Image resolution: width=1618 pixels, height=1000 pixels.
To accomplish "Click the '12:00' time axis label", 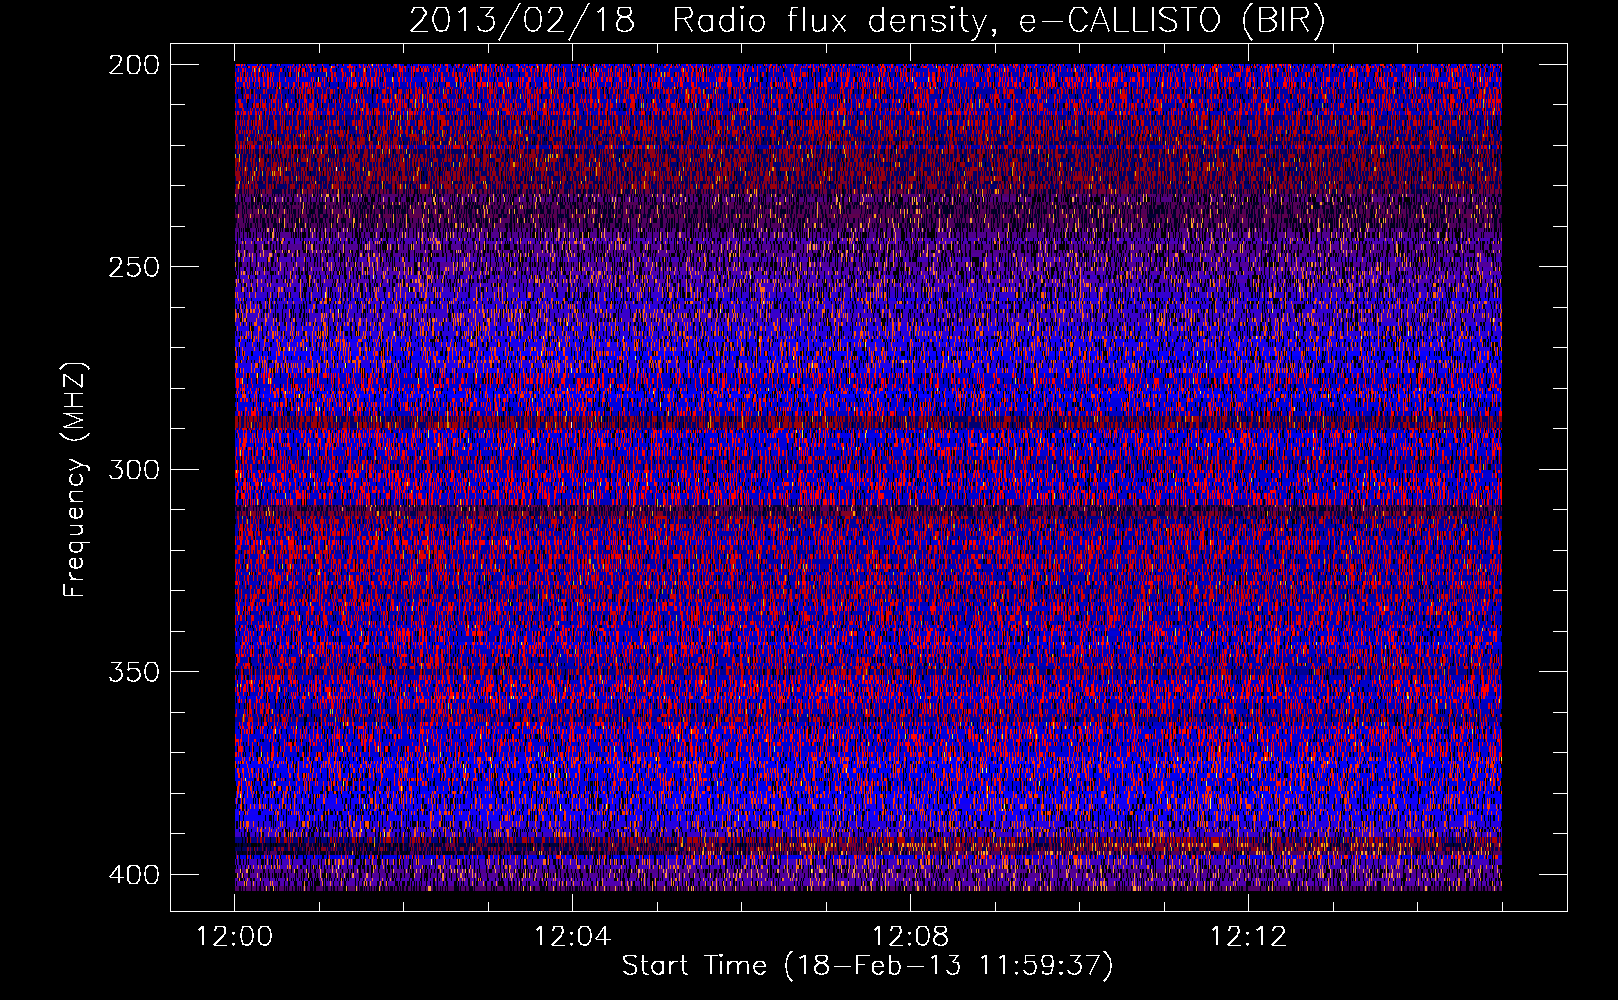I will click(x=235, y=937).
